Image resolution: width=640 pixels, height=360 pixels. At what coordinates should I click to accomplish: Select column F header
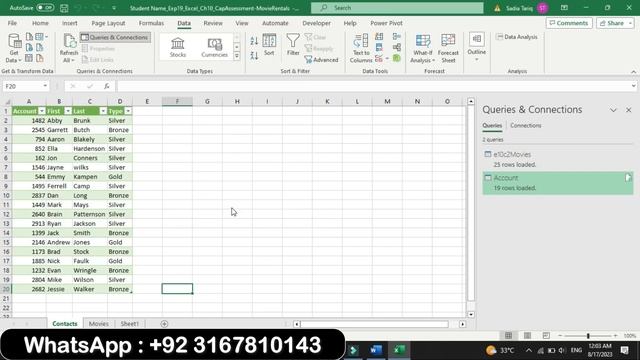(x=177, y=101)
